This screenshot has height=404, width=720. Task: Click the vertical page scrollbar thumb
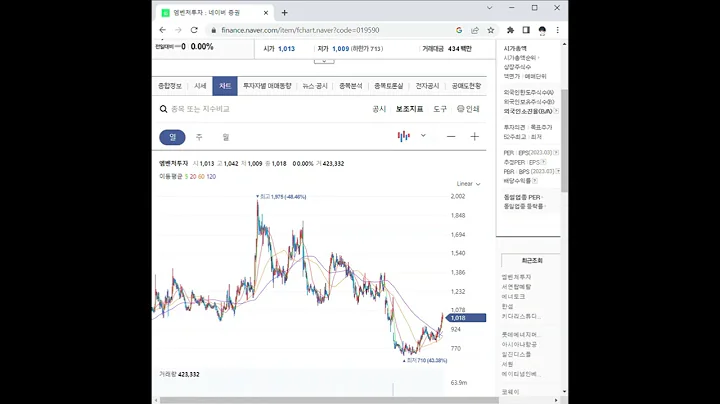pos(564,140)
